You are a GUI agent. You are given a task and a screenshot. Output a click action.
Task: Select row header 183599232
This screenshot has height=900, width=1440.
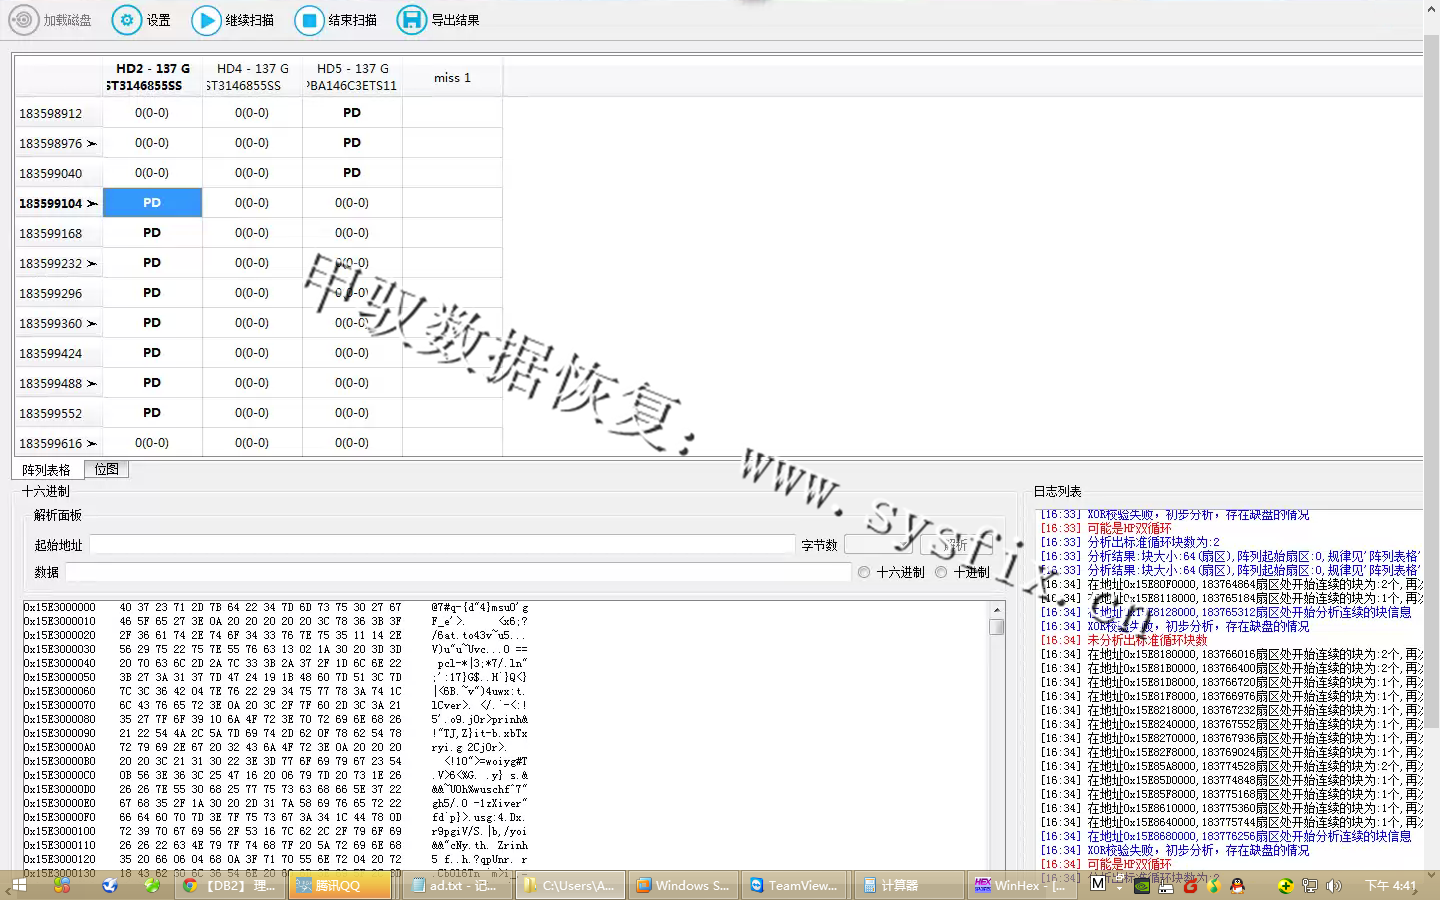click(58, 263)
